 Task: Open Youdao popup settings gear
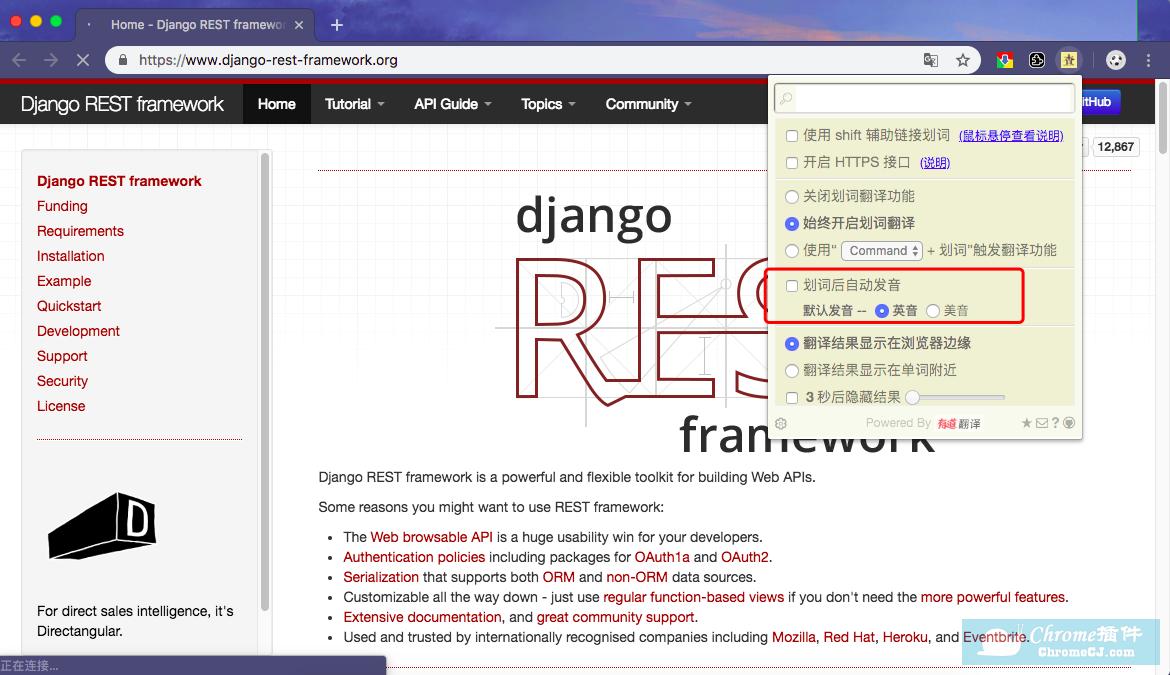[x=781, y=424]
